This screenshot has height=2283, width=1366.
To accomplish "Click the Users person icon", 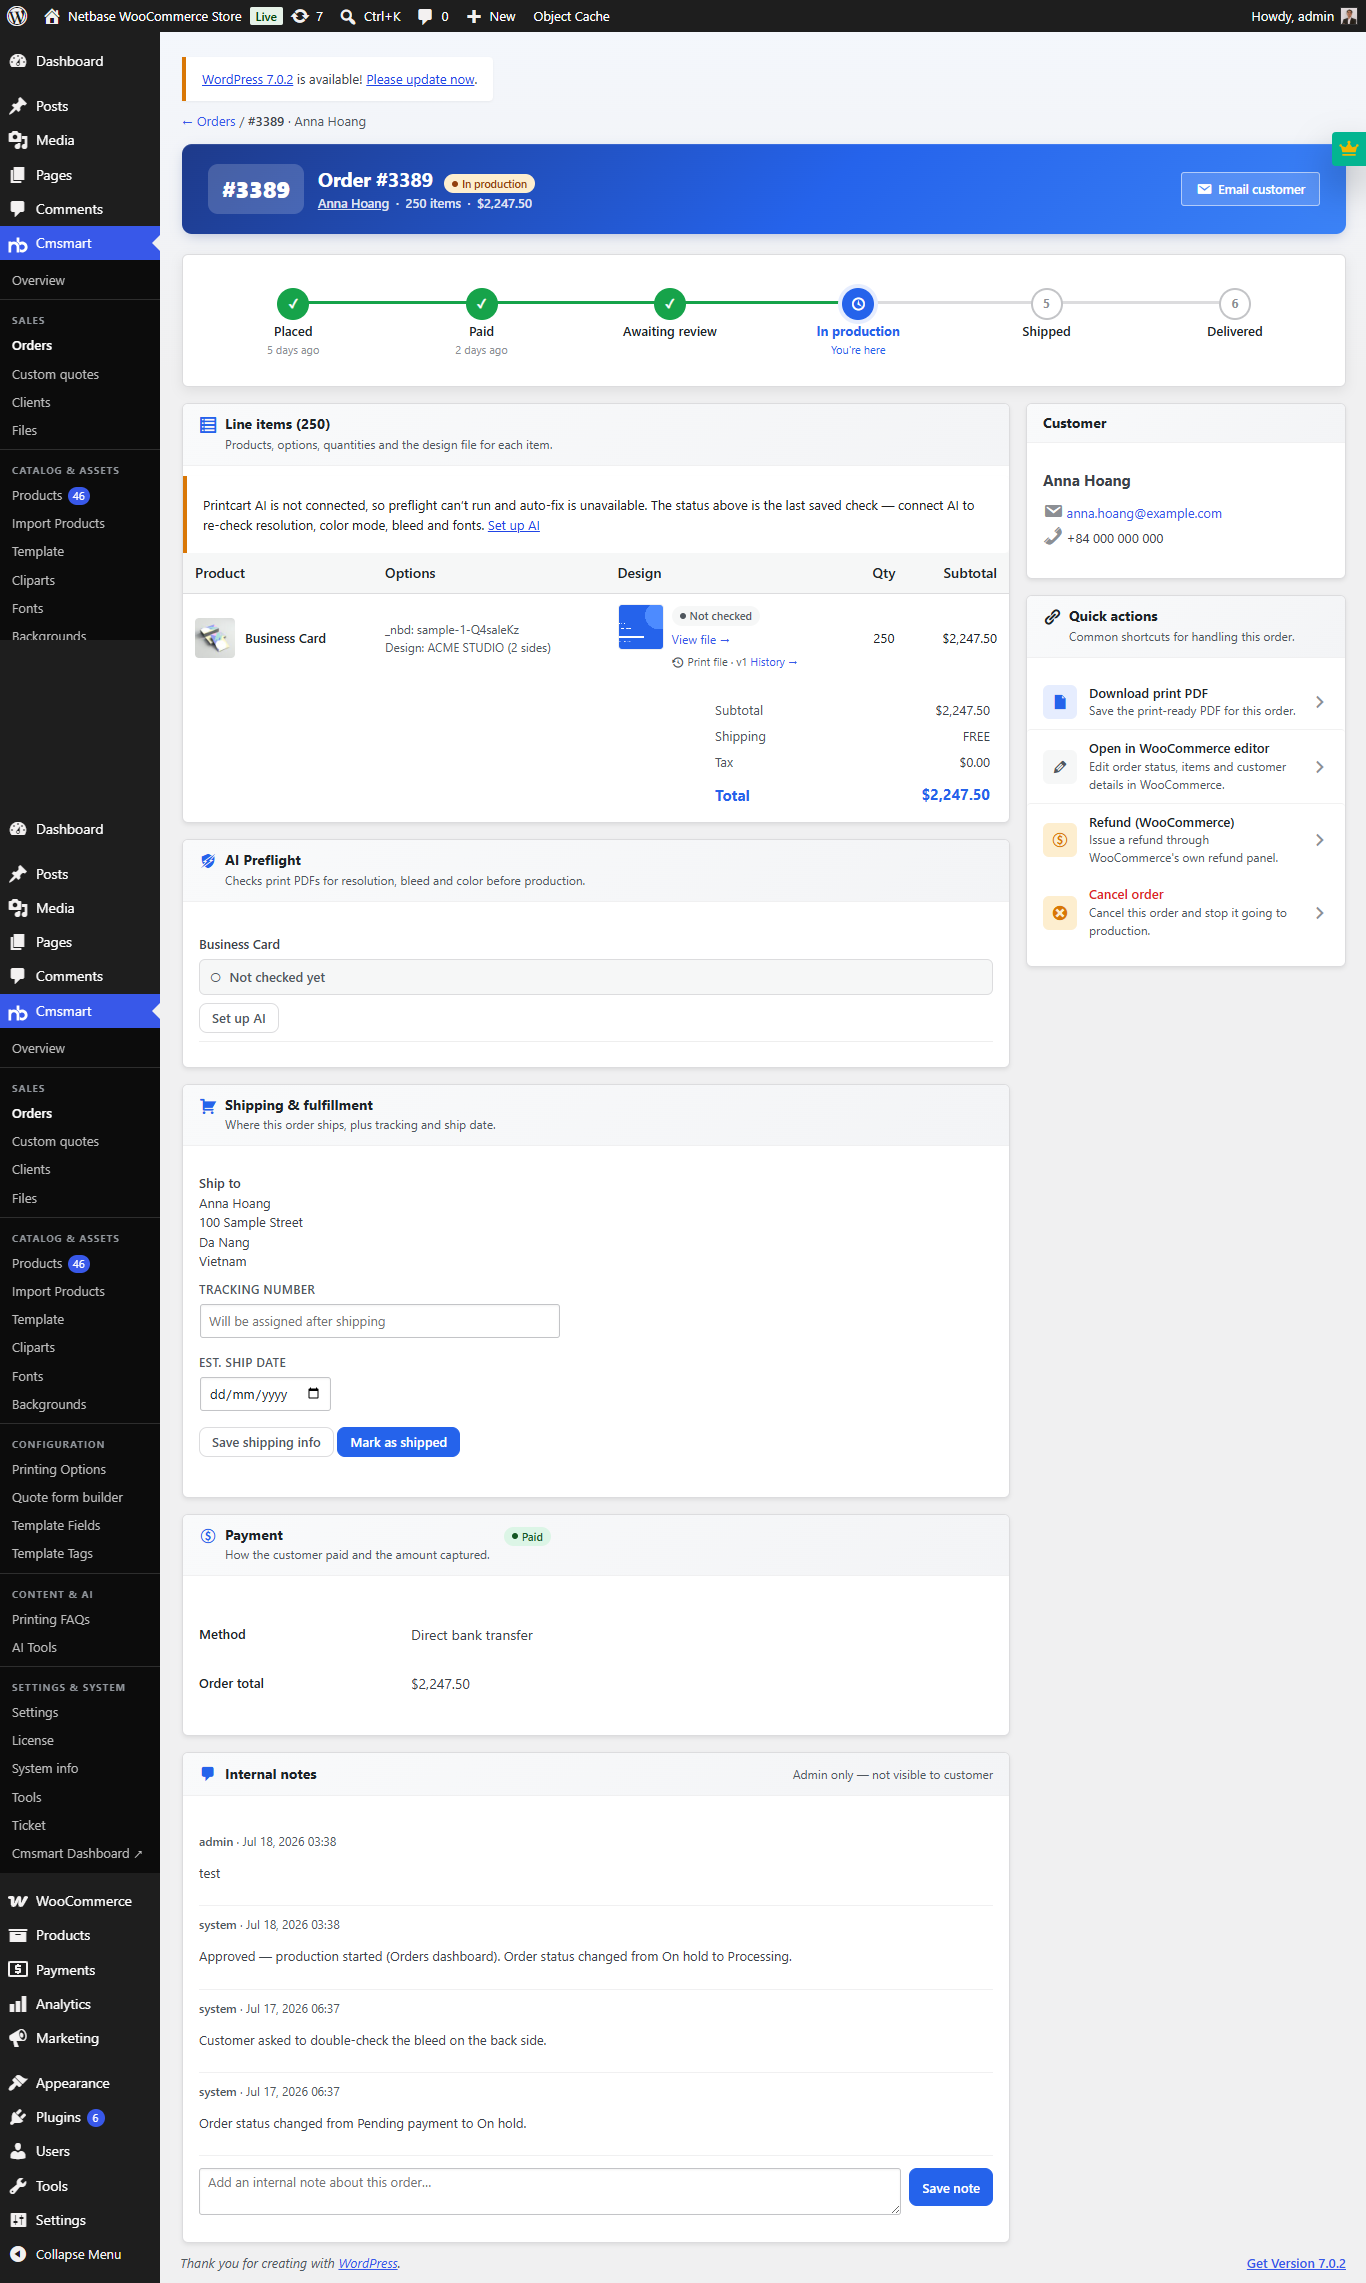I will click(18, 2151).
